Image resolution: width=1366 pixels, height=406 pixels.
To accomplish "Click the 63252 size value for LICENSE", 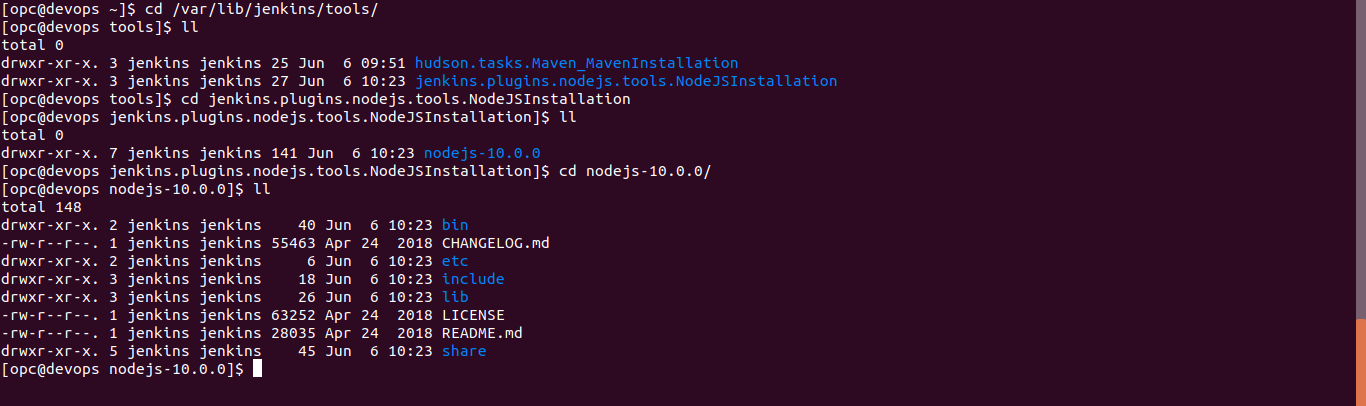I will [293, 315].
